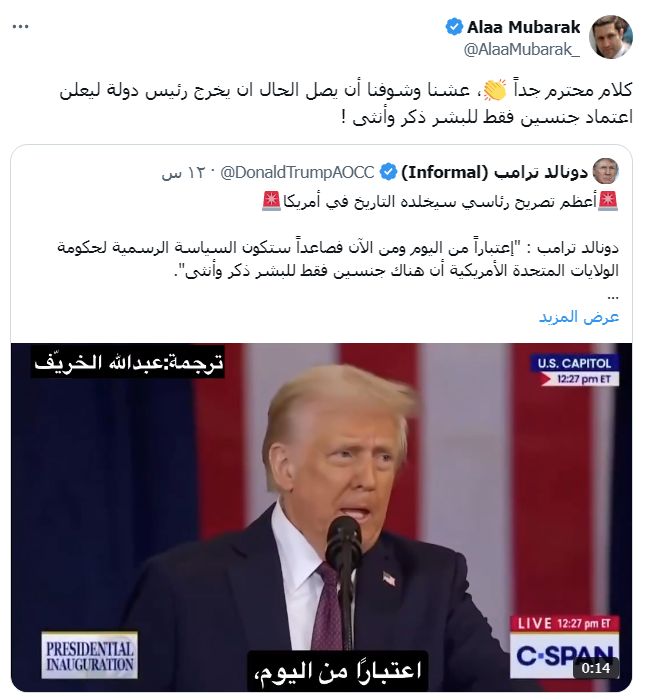Click the main tweet text starting كلام محترم
This screenshot has width=646, height=700.
pos(346,104)
